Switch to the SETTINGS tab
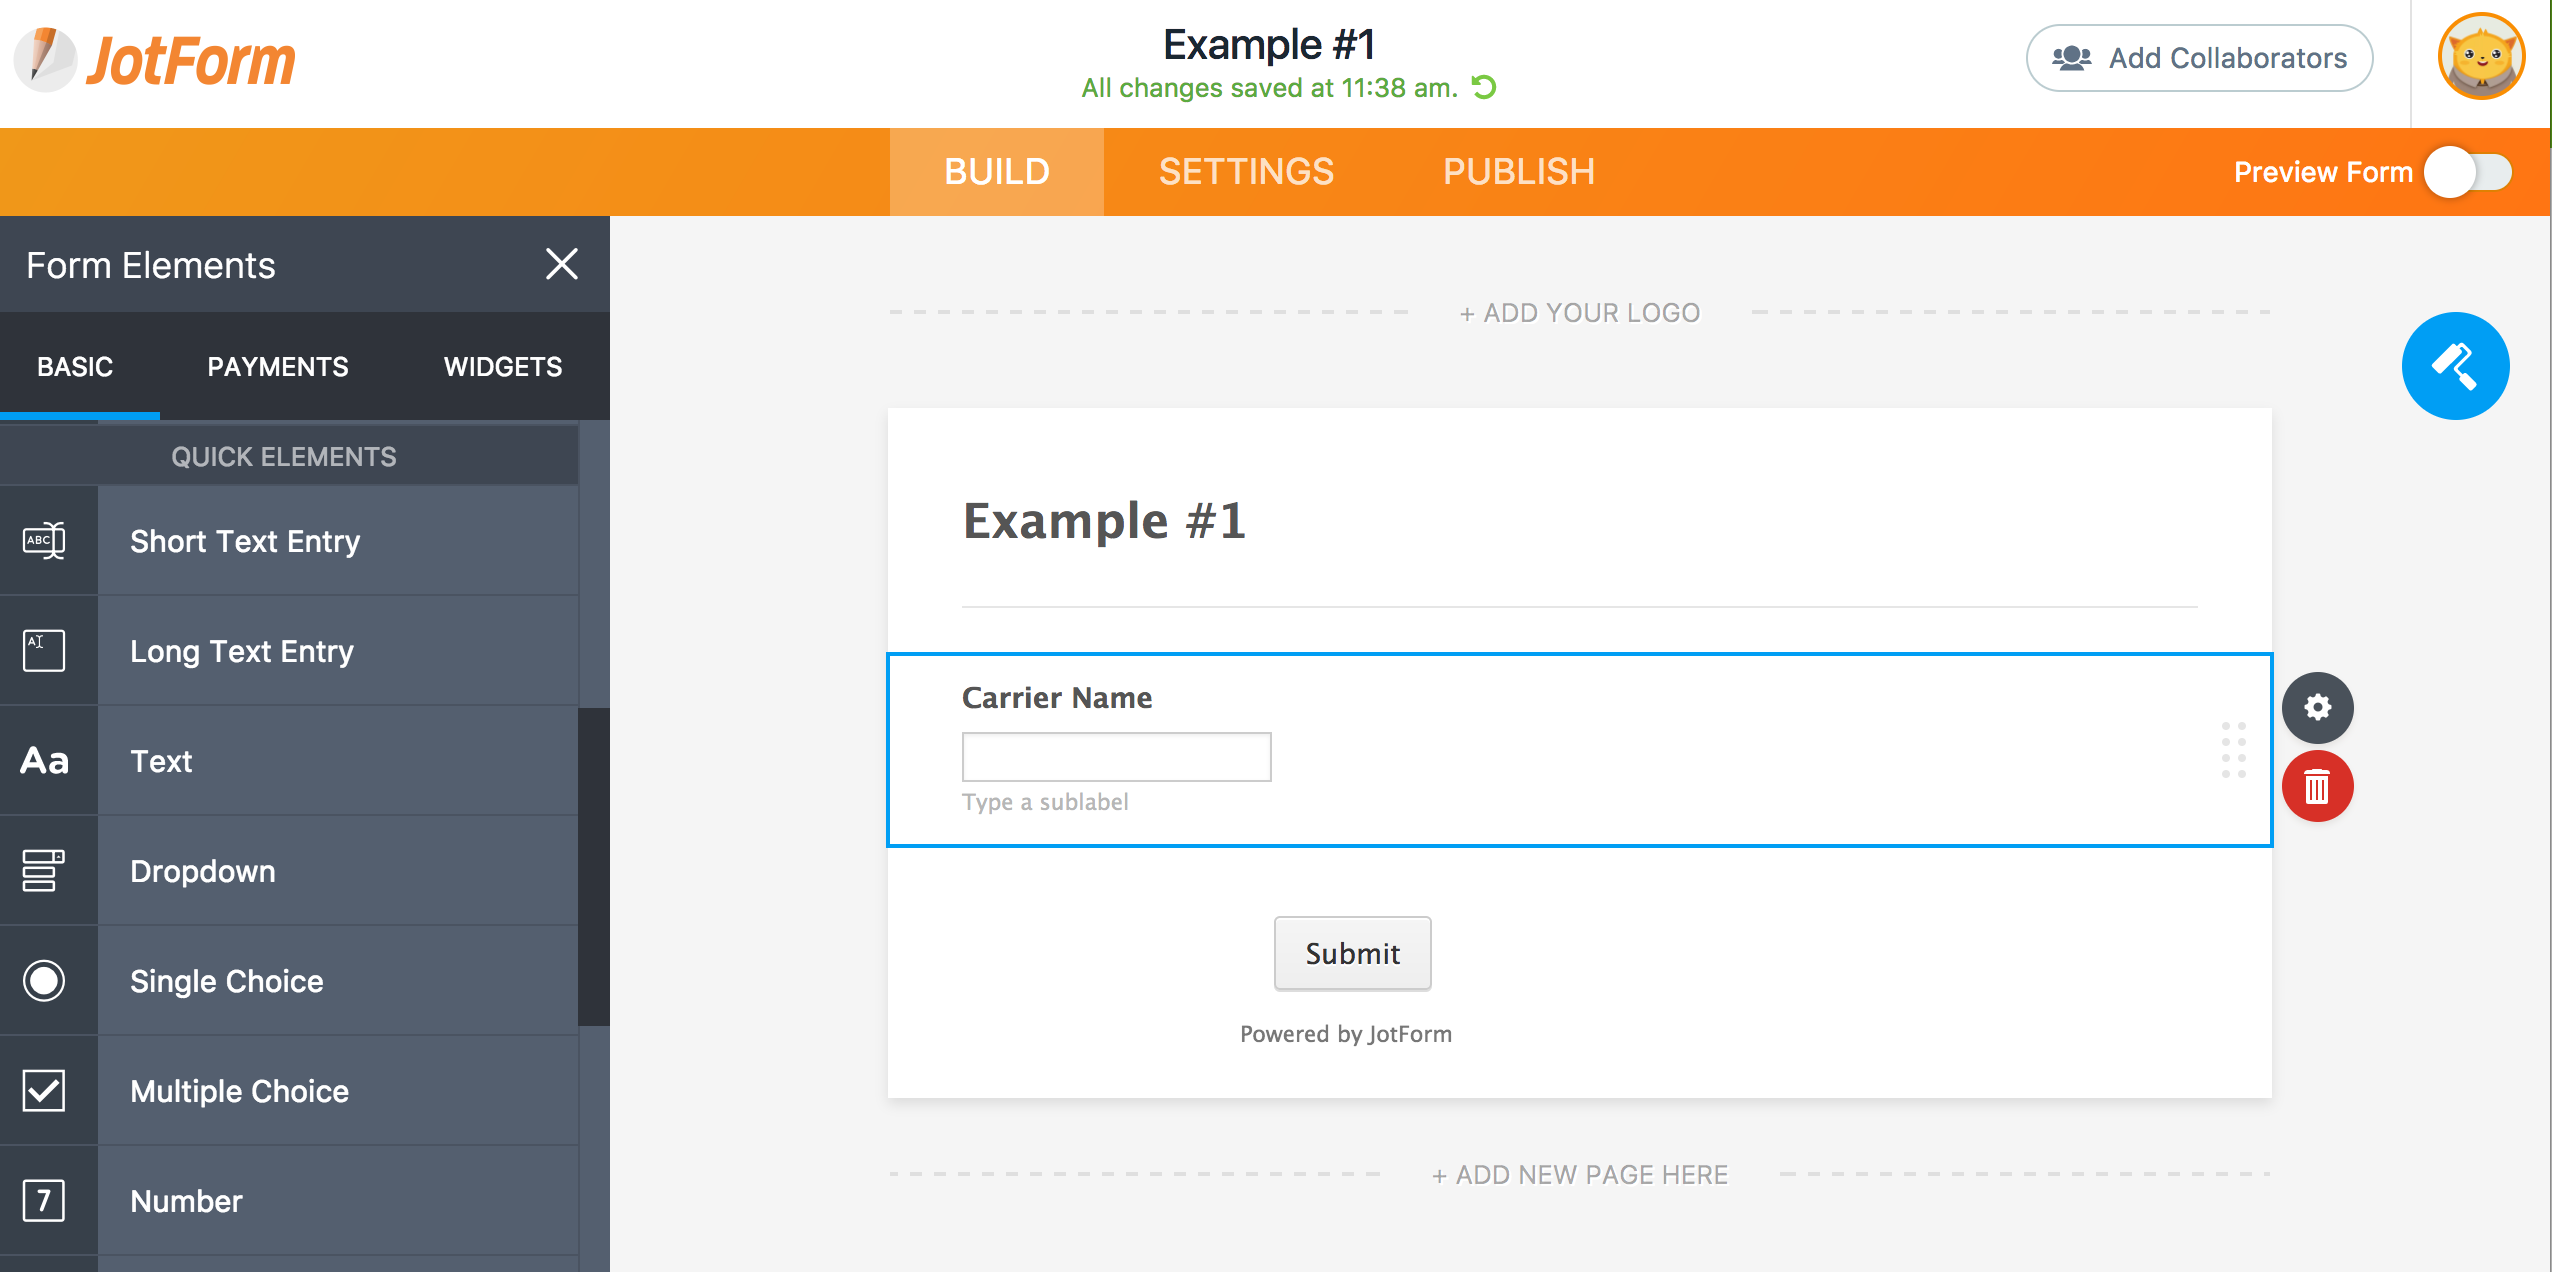 [1245, 171]
